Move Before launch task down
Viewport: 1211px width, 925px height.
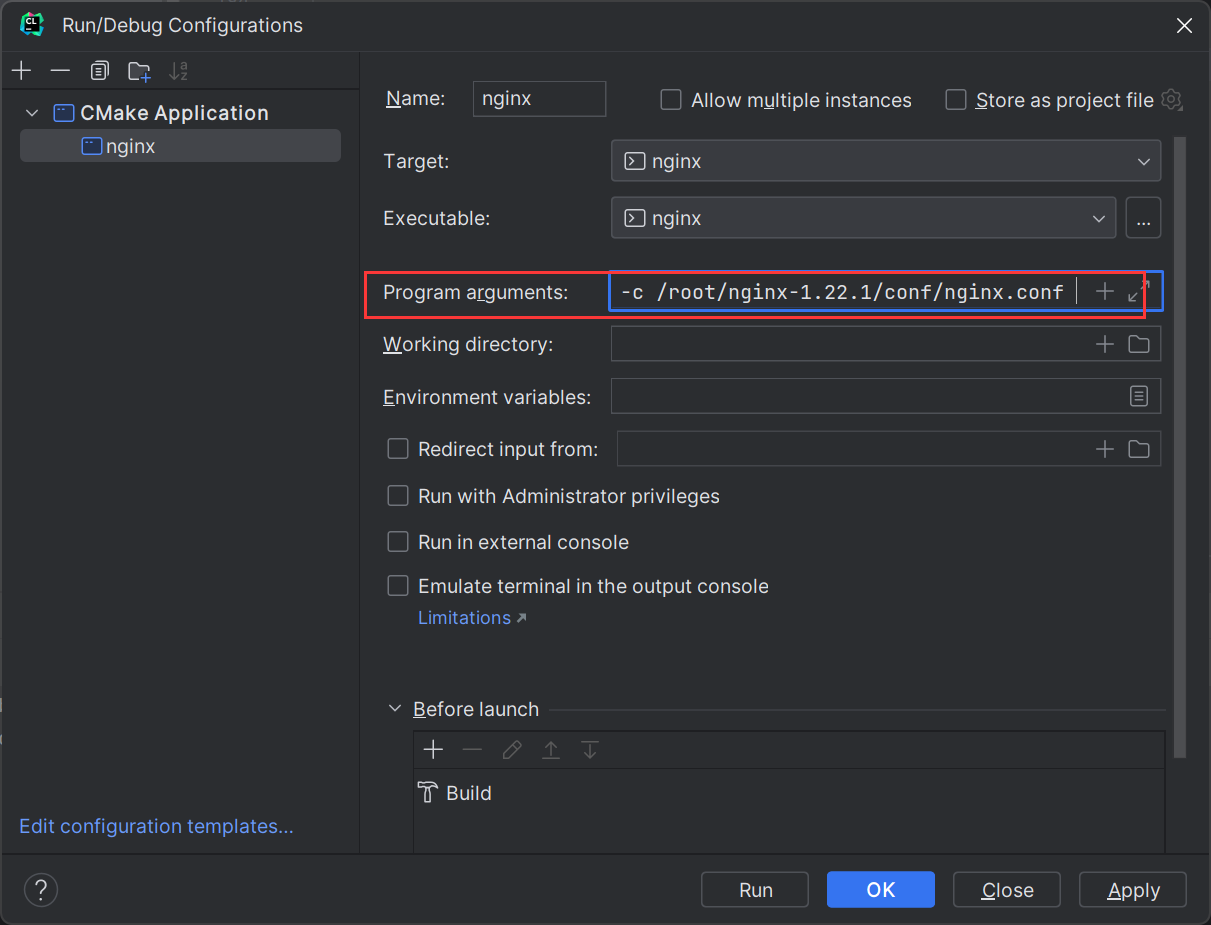pyautogui.click(x=589, y=749)
